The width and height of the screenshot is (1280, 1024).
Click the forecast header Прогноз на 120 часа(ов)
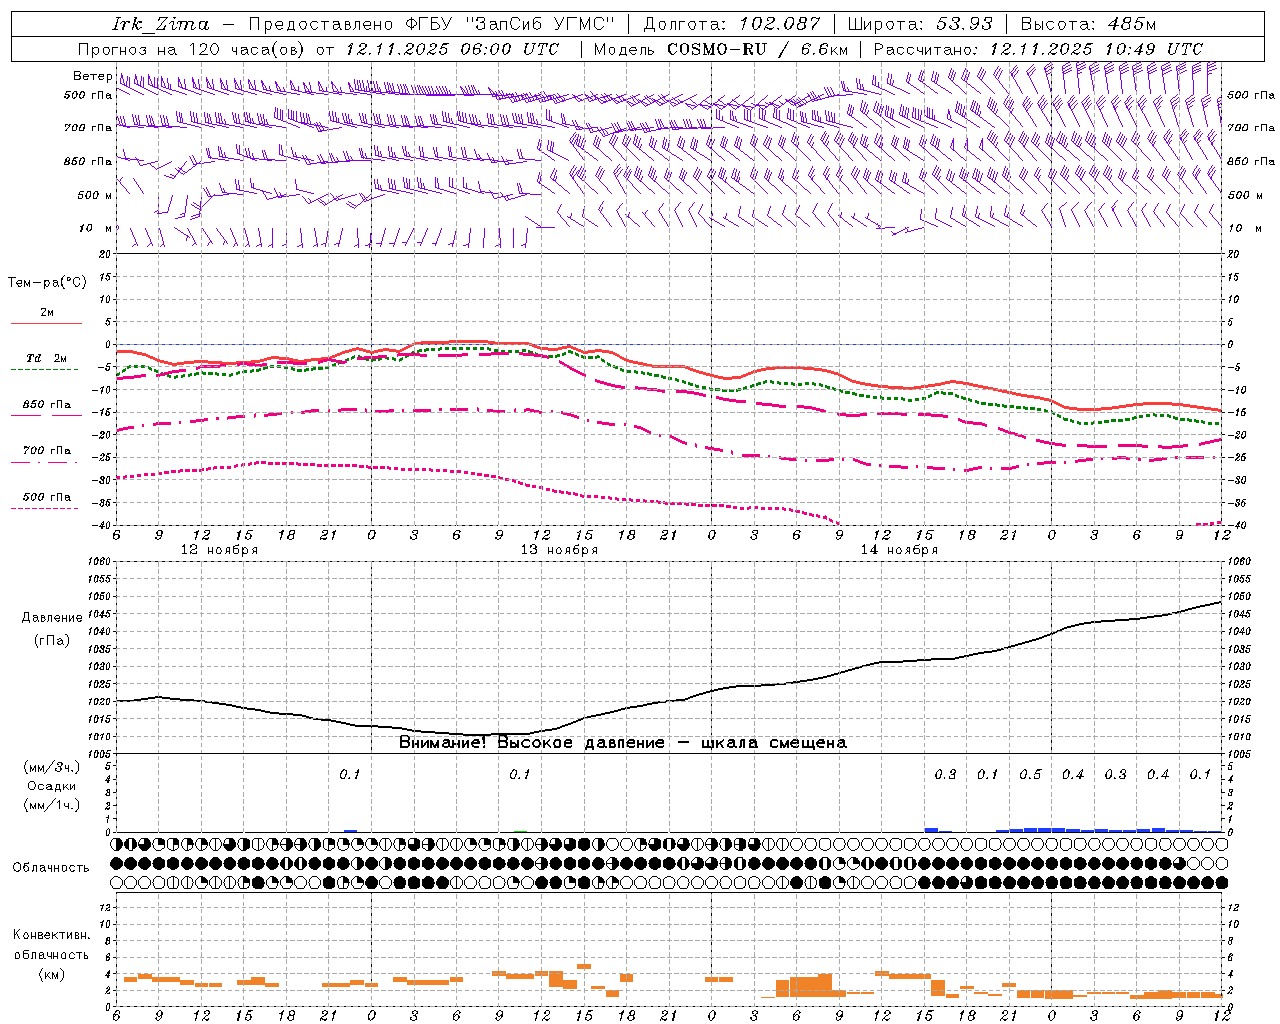pos(192,49)
